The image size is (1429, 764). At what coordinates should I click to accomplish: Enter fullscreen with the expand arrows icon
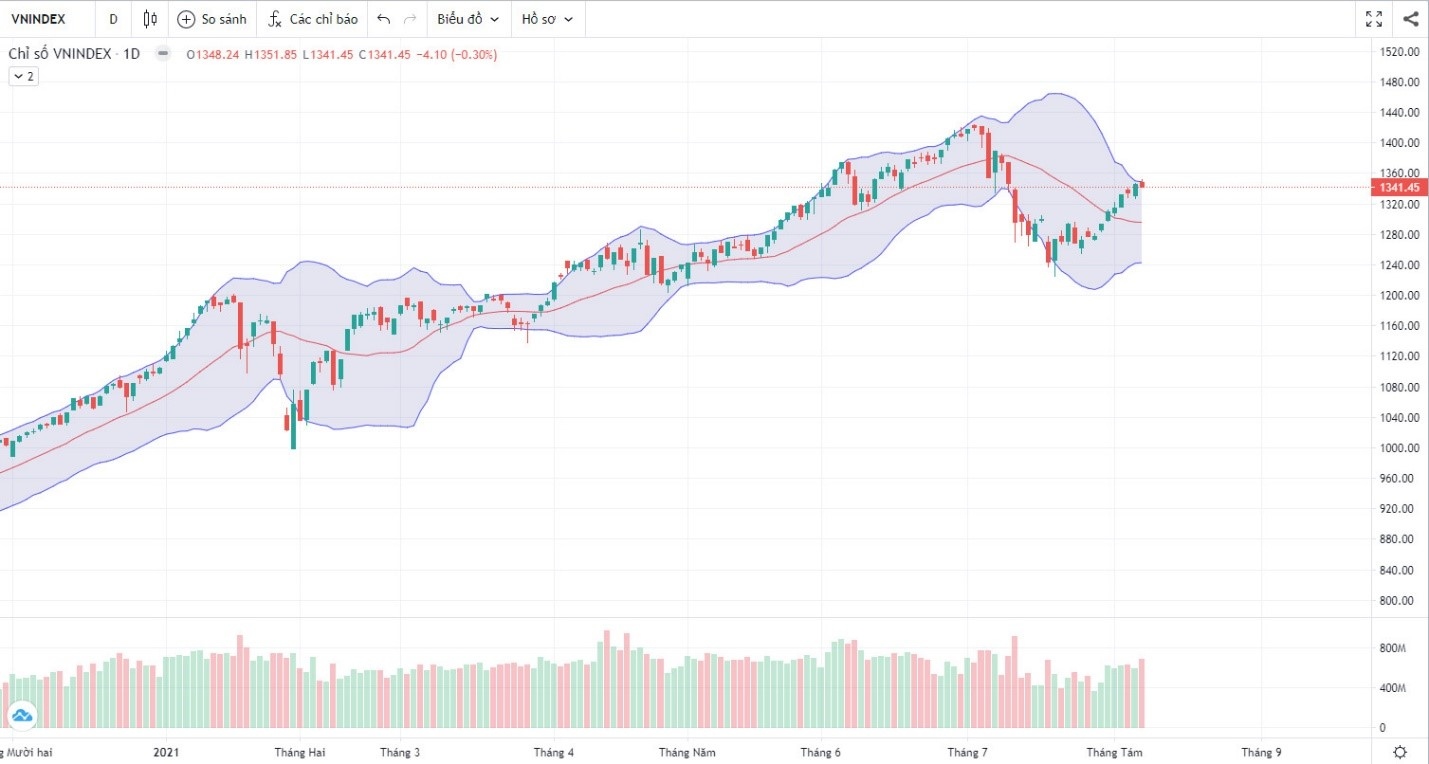[1373, 18]
